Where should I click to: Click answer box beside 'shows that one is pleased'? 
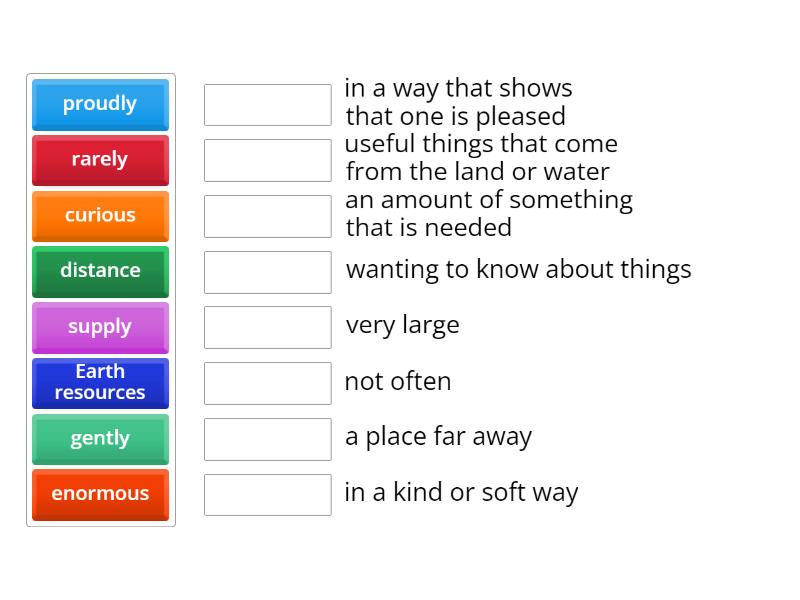click(x=267, y=105)
